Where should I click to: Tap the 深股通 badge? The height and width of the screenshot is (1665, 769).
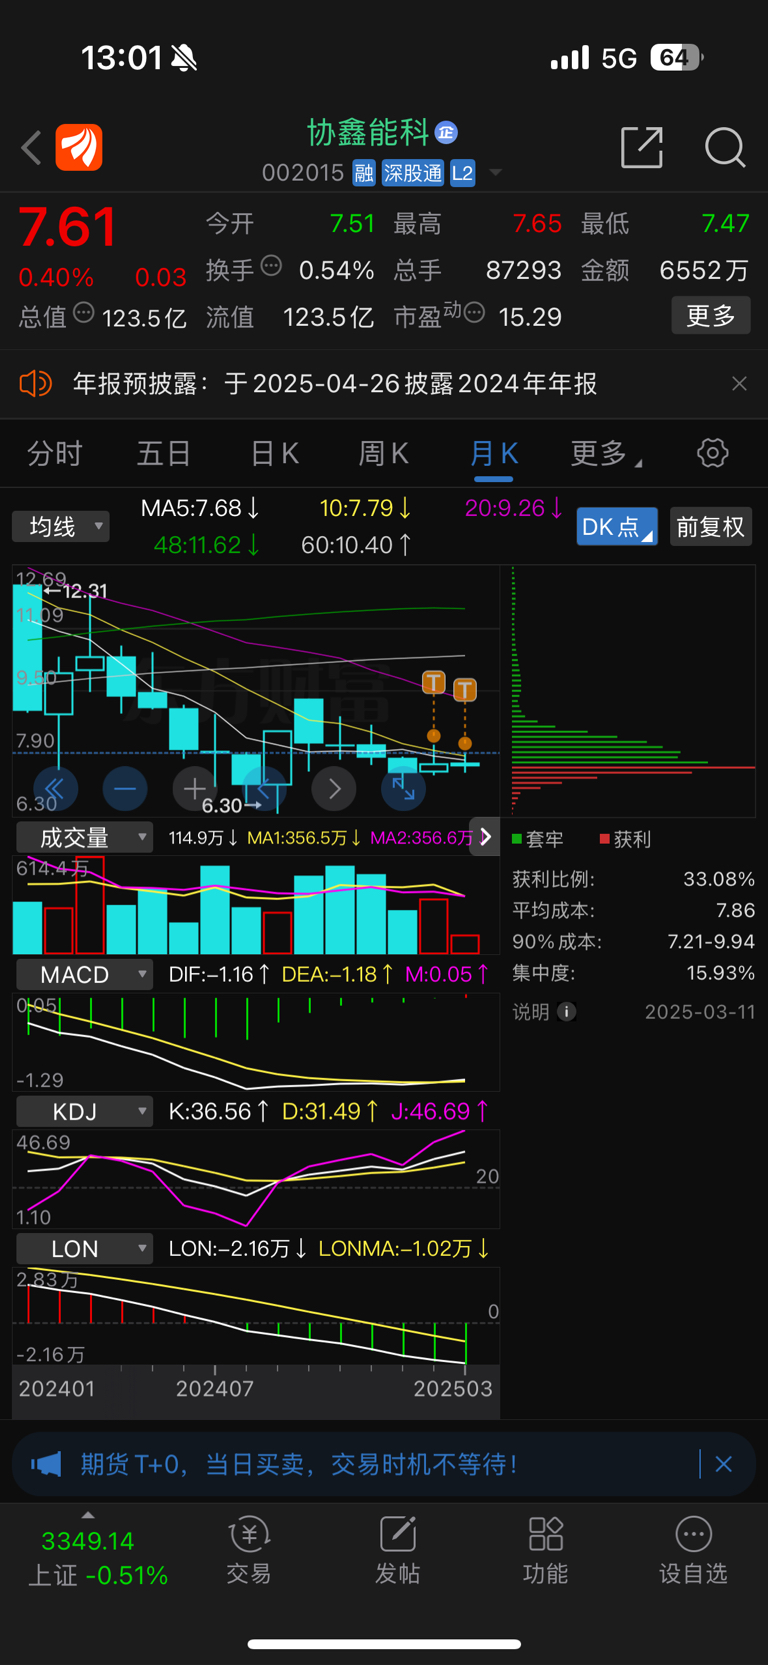click(412, 173)
